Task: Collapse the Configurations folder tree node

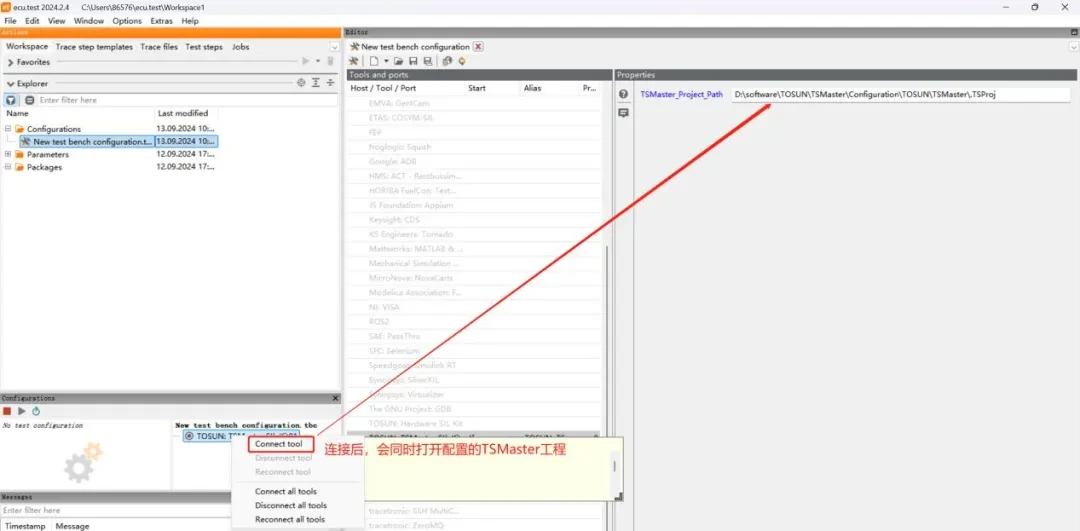Action: (x=8, y=129)
